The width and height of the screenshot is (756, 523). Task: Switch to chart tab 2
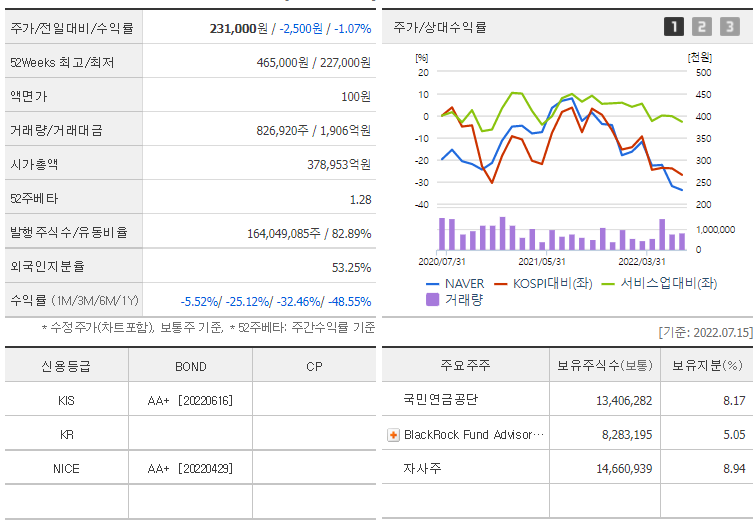point(702,27)
